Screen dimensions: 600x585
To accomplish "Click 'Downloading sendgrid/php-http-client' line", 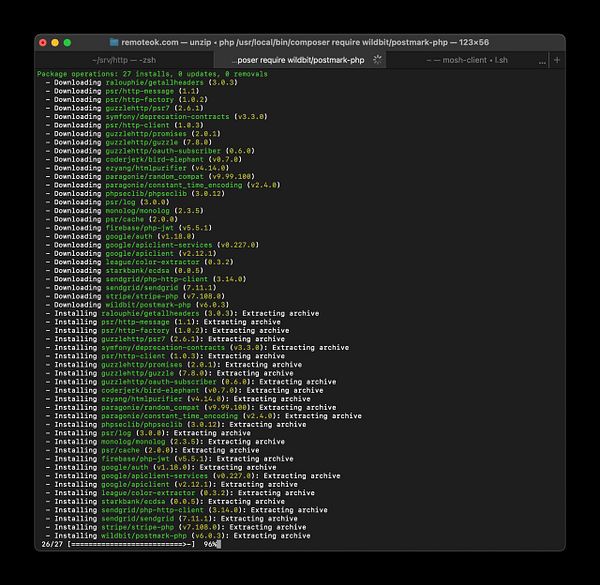I will pos(146,279).
